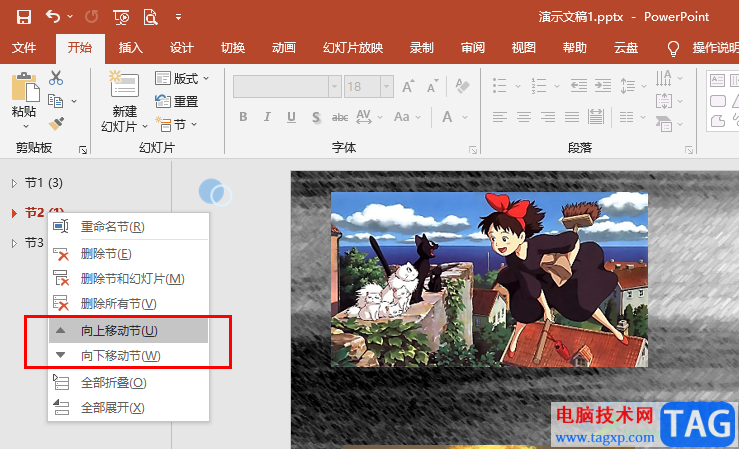Click the Bullets list icon
This screenshot has width=739, height=449.
click(500, 86)
